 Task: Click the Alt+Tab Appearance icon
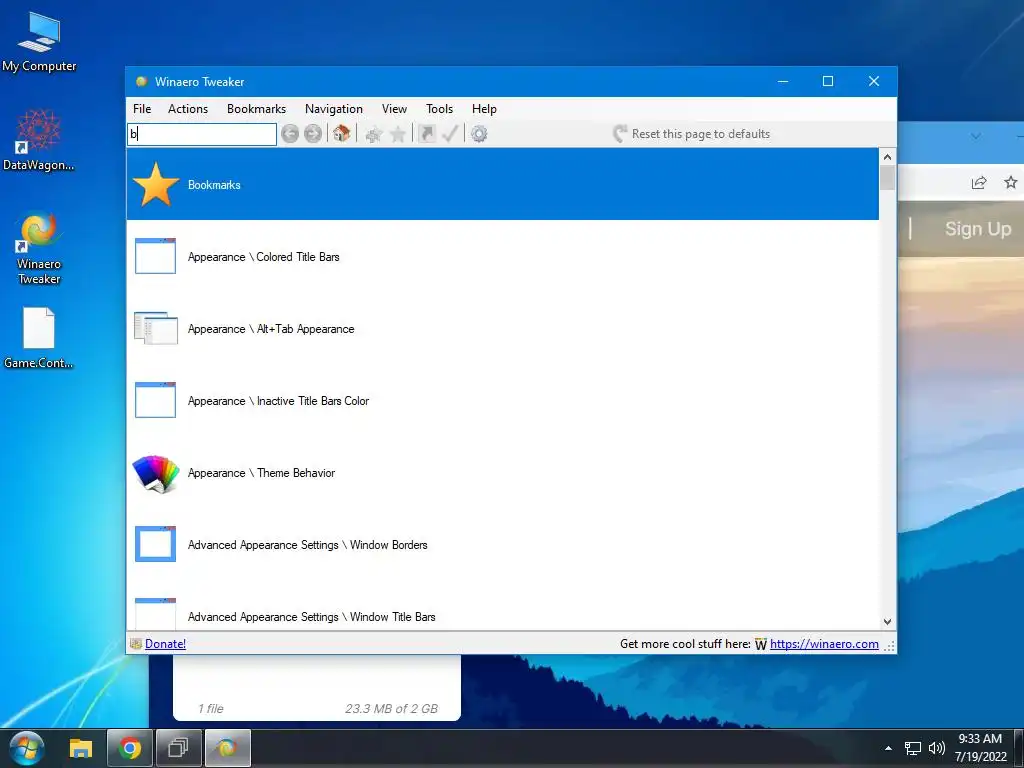155,328
